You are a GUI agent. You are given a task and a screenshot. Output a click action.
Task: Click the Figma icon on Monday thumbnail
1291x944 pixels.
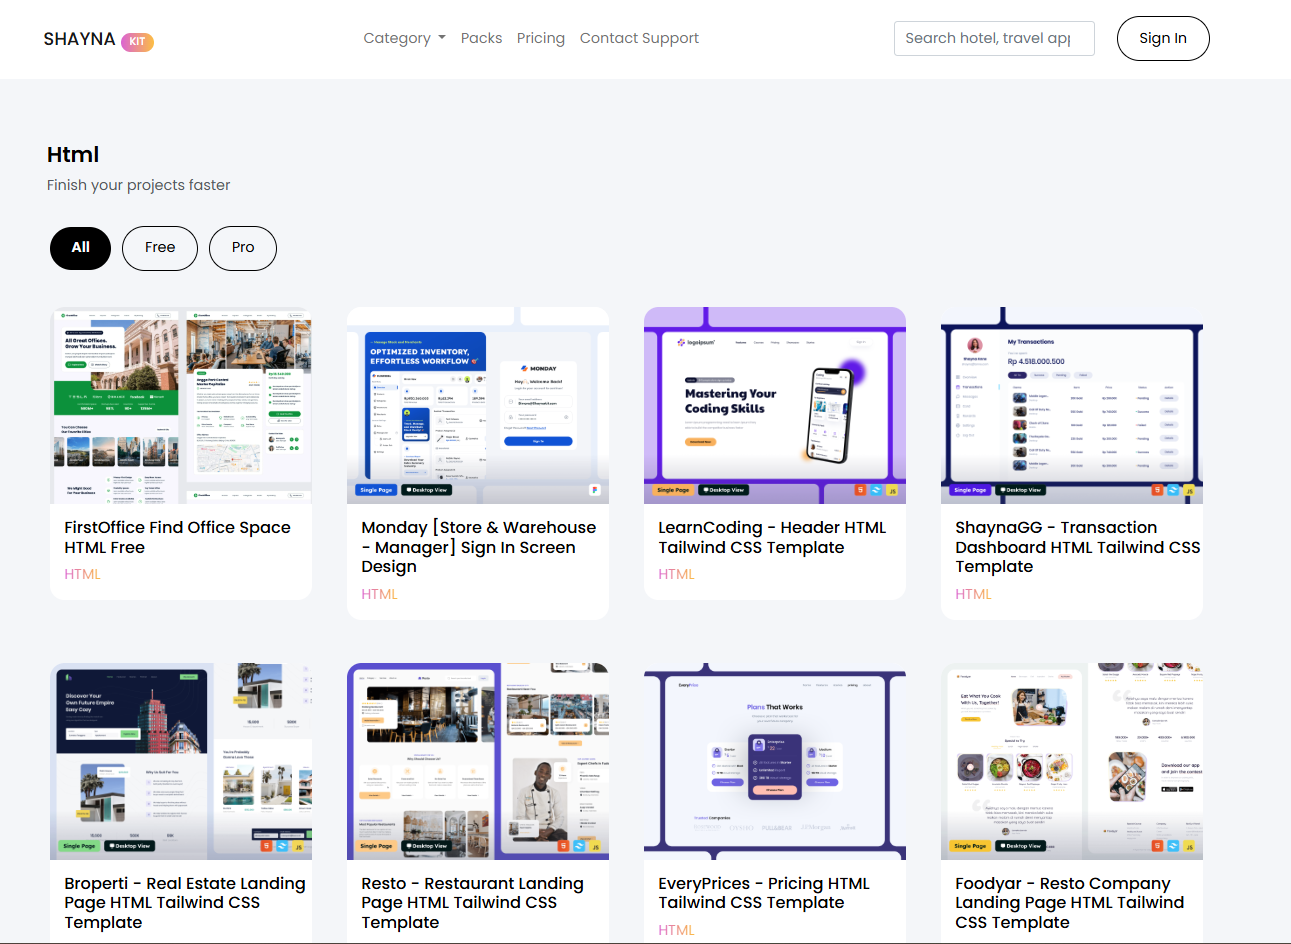click(x=595, y=490)
